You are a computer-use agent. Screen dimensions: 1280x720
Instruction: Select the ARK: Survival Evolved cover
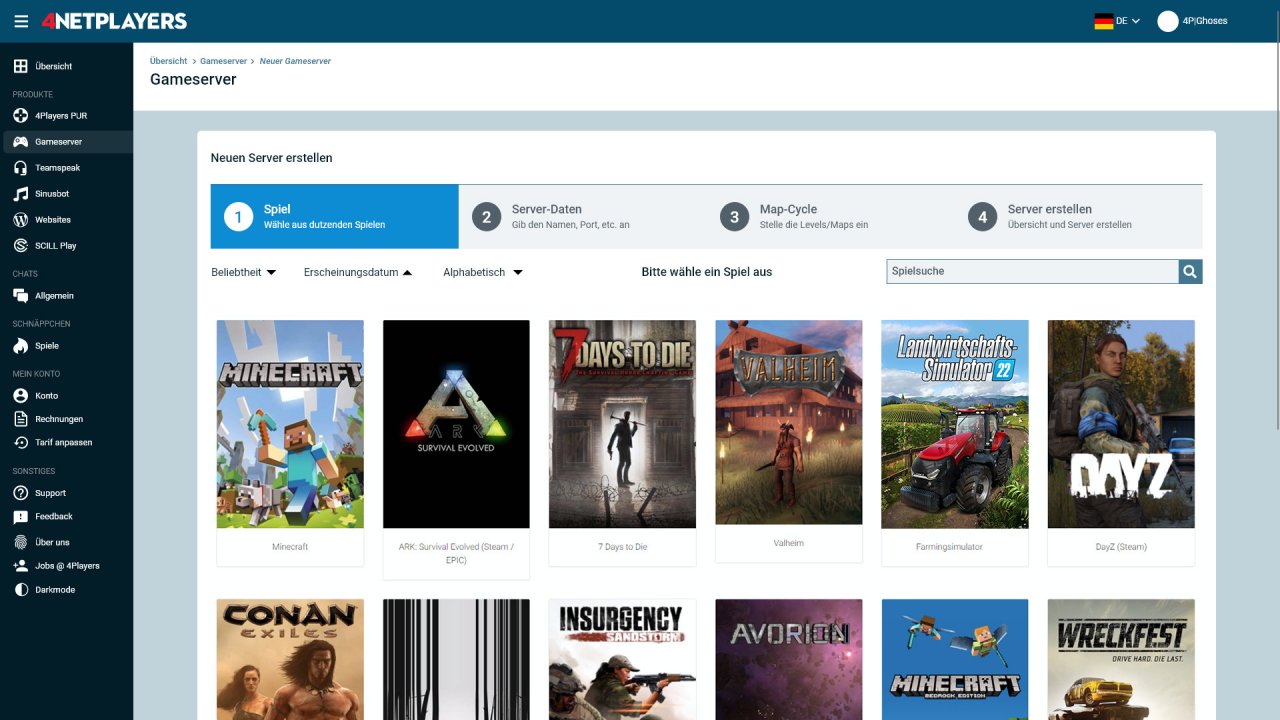[456, 424]
